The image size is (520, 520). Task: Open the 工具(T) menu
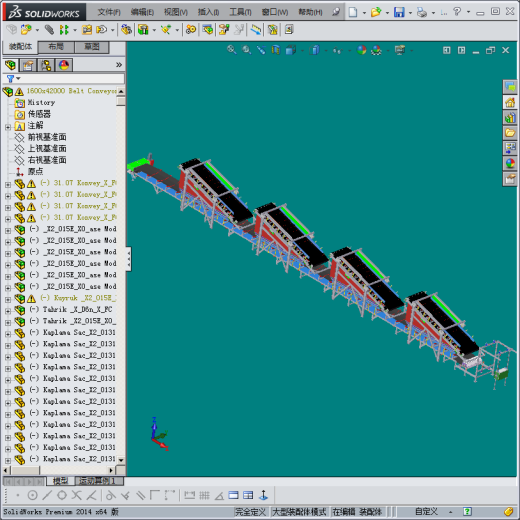pos(240,12)
